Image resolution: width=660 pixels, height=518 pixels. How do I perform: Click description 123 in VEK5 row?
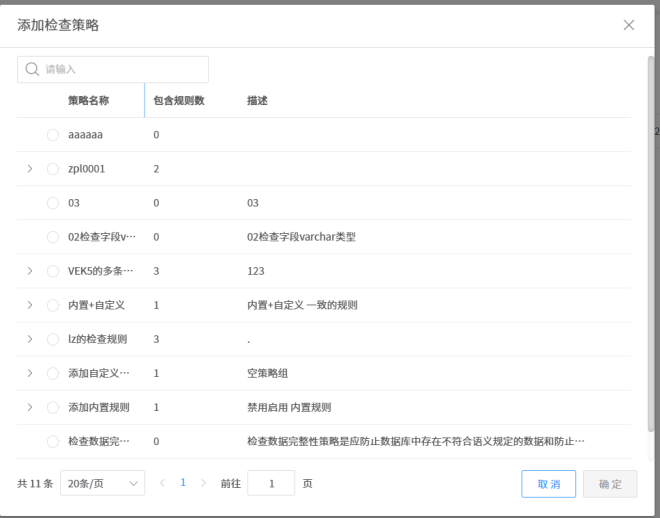pos(256,271)
